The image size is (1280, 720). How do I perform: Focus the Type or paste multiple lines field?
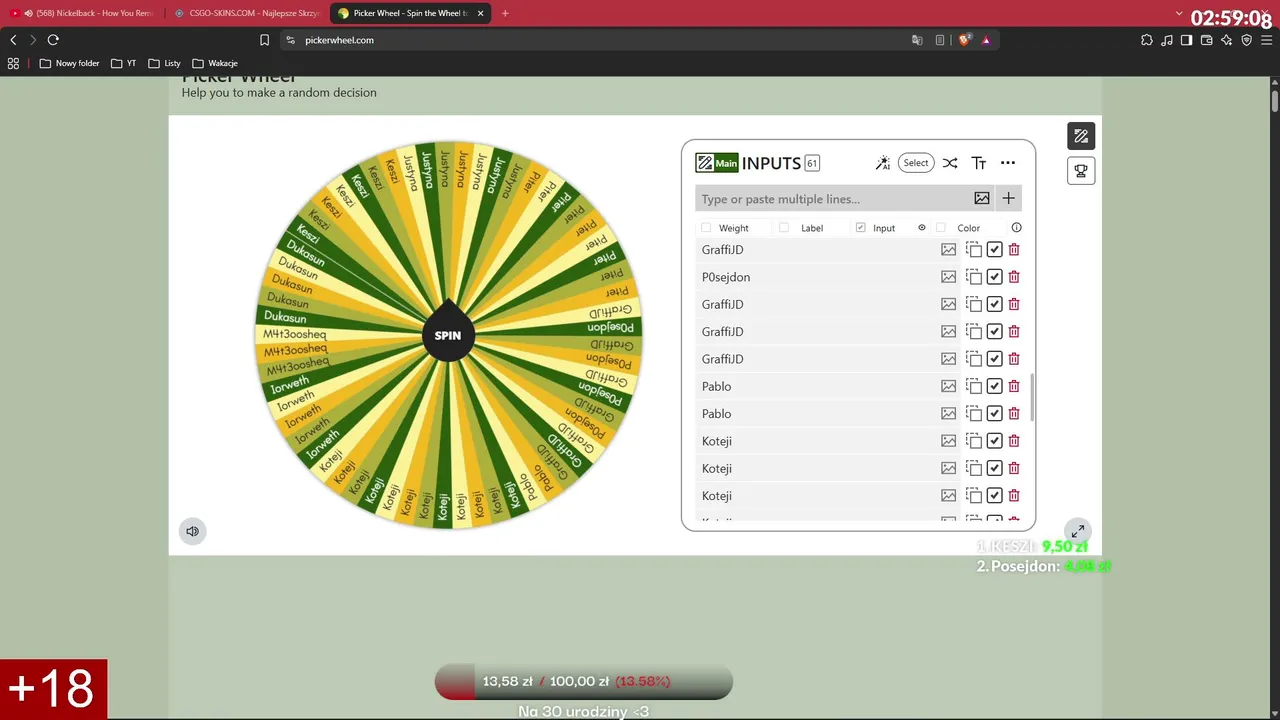(x=832, y=198)
